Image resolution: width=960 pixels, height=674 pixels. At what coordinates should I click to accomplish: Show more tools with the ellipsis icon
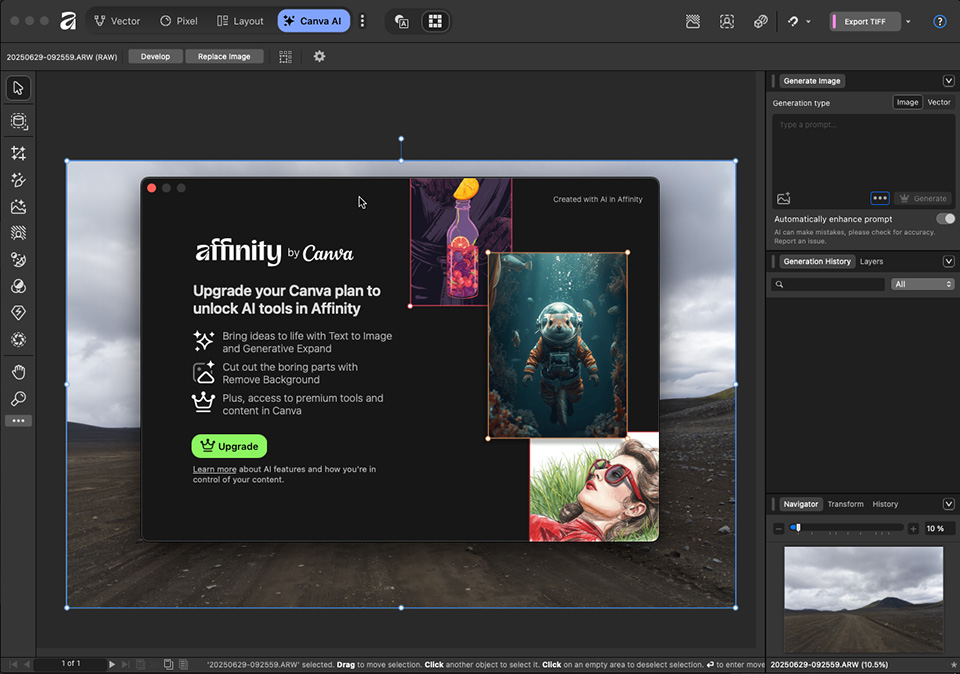click(x=17, y=420)
